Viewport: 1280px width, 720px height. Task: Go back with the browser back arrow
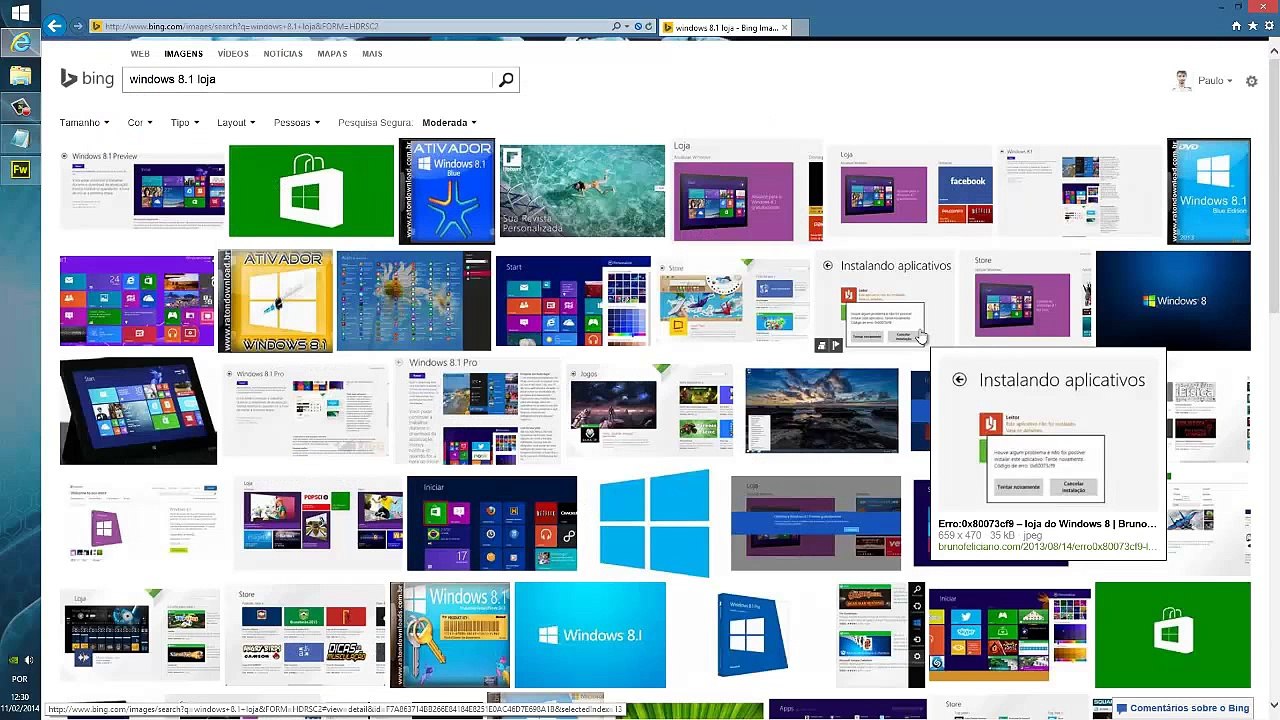pos(55,26)
